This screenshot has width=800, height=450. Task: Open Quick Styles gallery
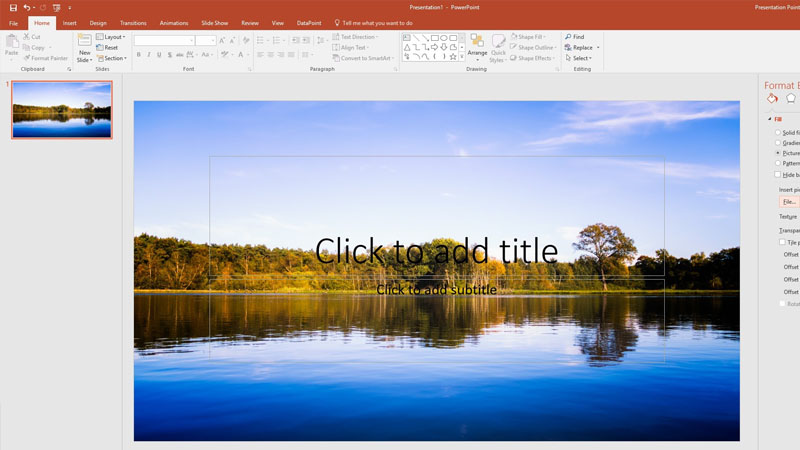click(x=498, y=48)
